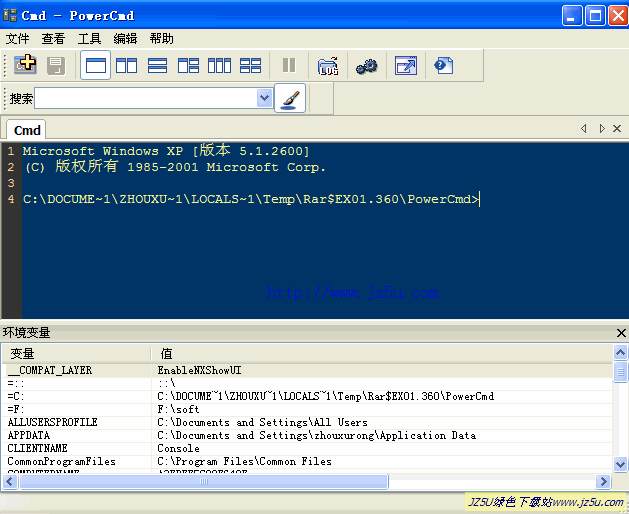Viewport: 629px width, 514px height.
Task: Maximize the PowerCmd window
Action: tap(595, 16)
